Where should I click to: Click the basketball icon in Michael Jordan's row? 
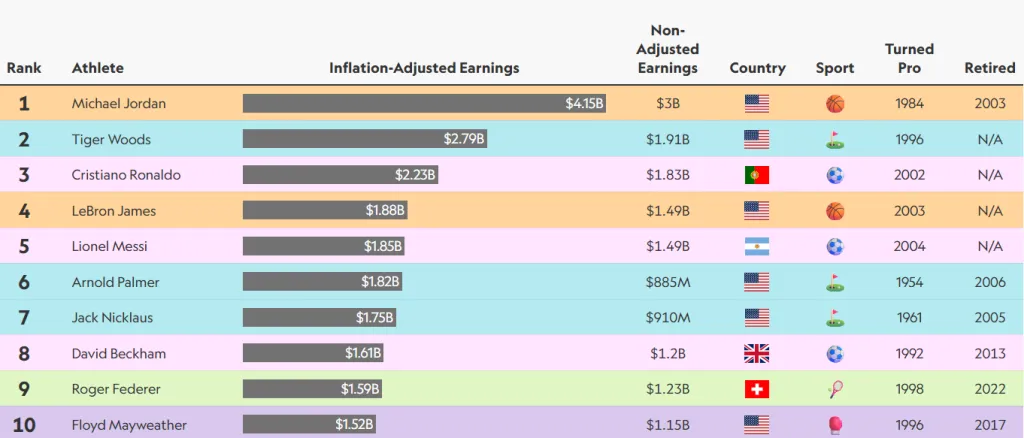pyautogui.click(x=835, y=103)
